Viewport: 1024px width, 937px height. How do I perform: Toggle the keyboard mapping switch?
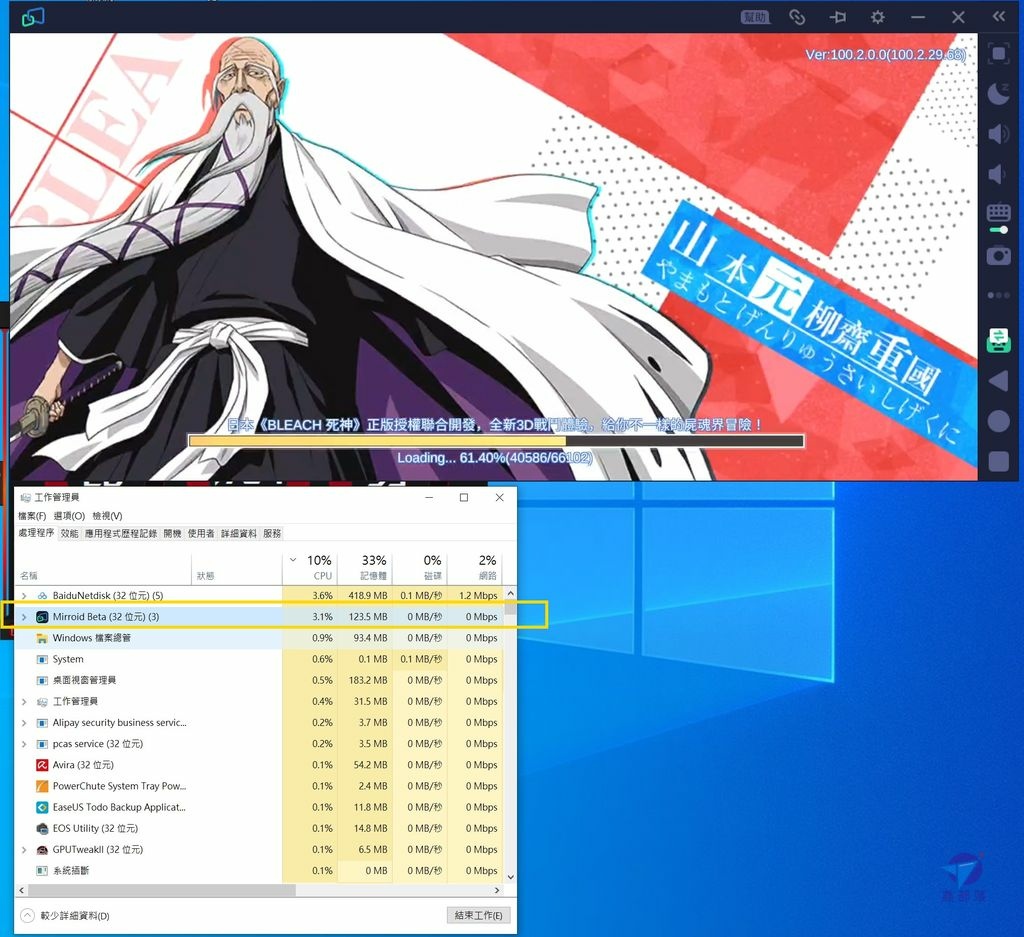tap(999, 230)
